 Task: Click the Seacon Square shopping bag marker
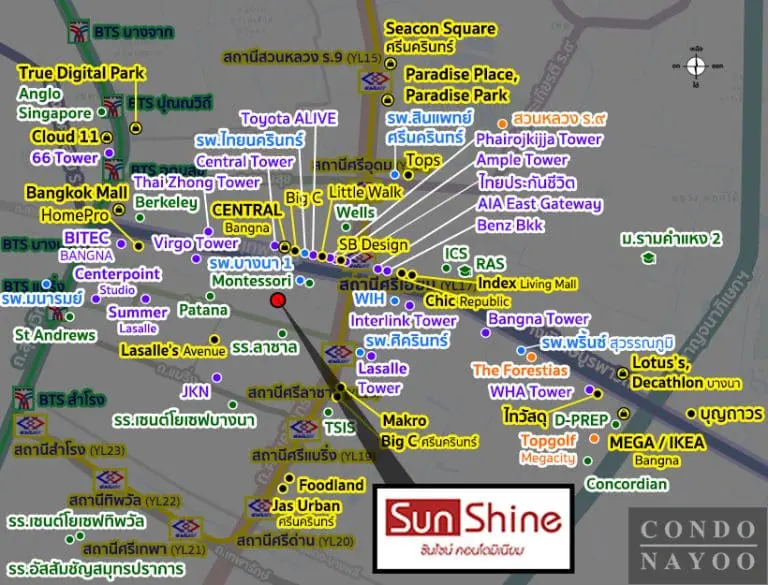(390, 63)
